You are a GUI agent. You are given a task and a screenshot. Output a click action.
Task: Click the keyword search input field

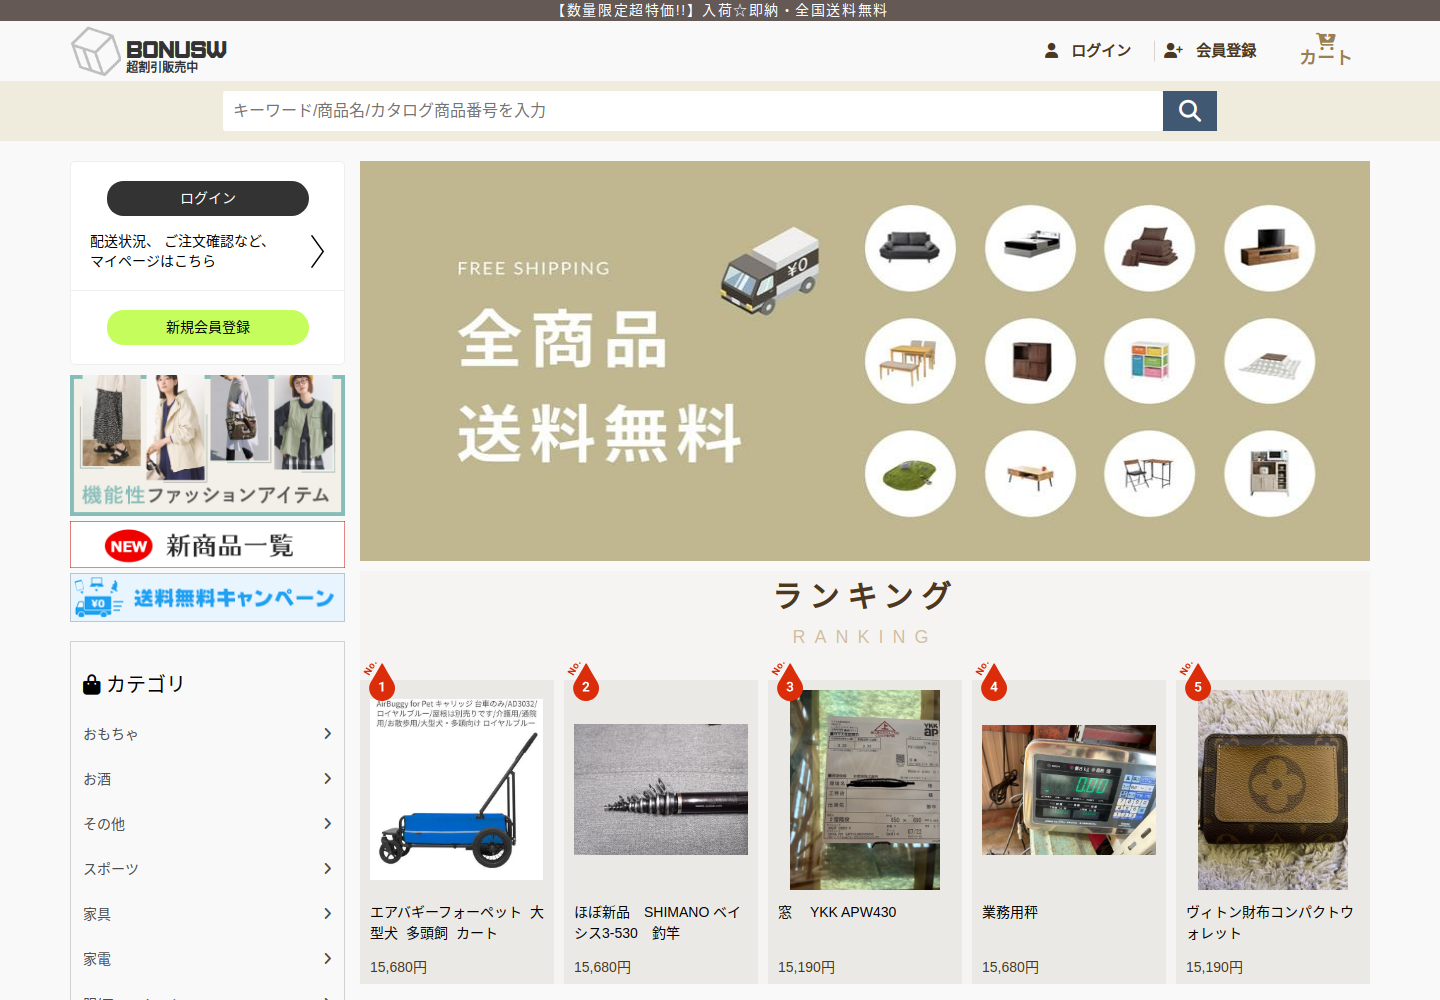693,111
